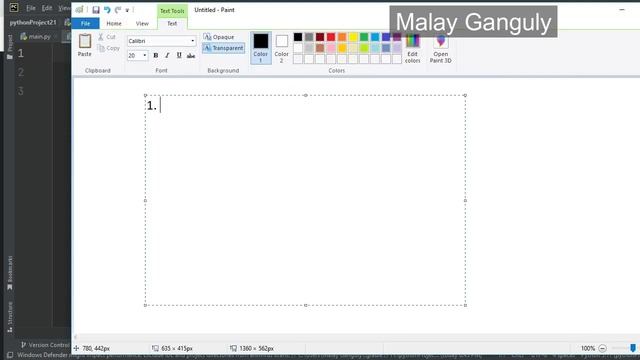Select Color 2 background button

point(281,48)
